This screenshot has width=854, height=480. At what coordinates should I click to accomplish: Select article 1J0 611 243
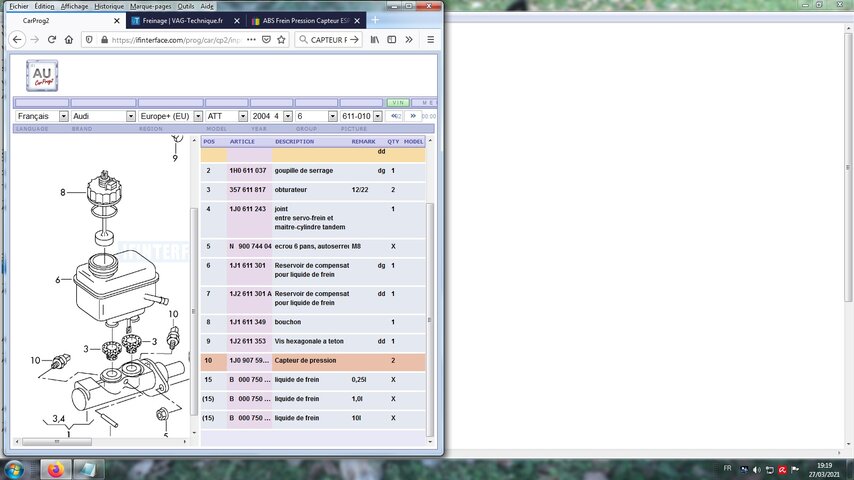(x=248, y=209)
